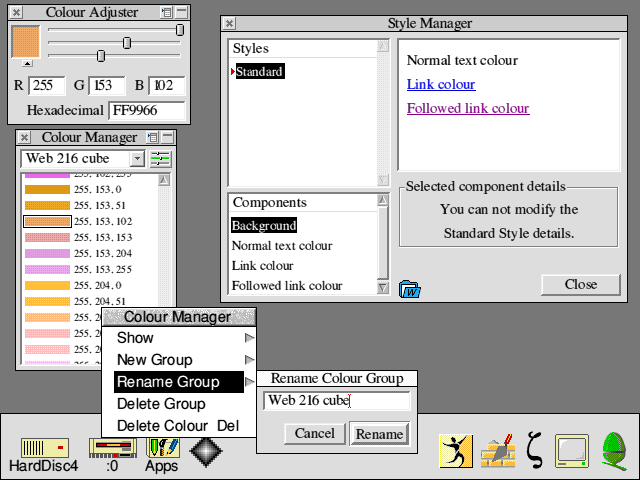
Task: Click the brick wall trowel icon
Action: click(498, 451)
